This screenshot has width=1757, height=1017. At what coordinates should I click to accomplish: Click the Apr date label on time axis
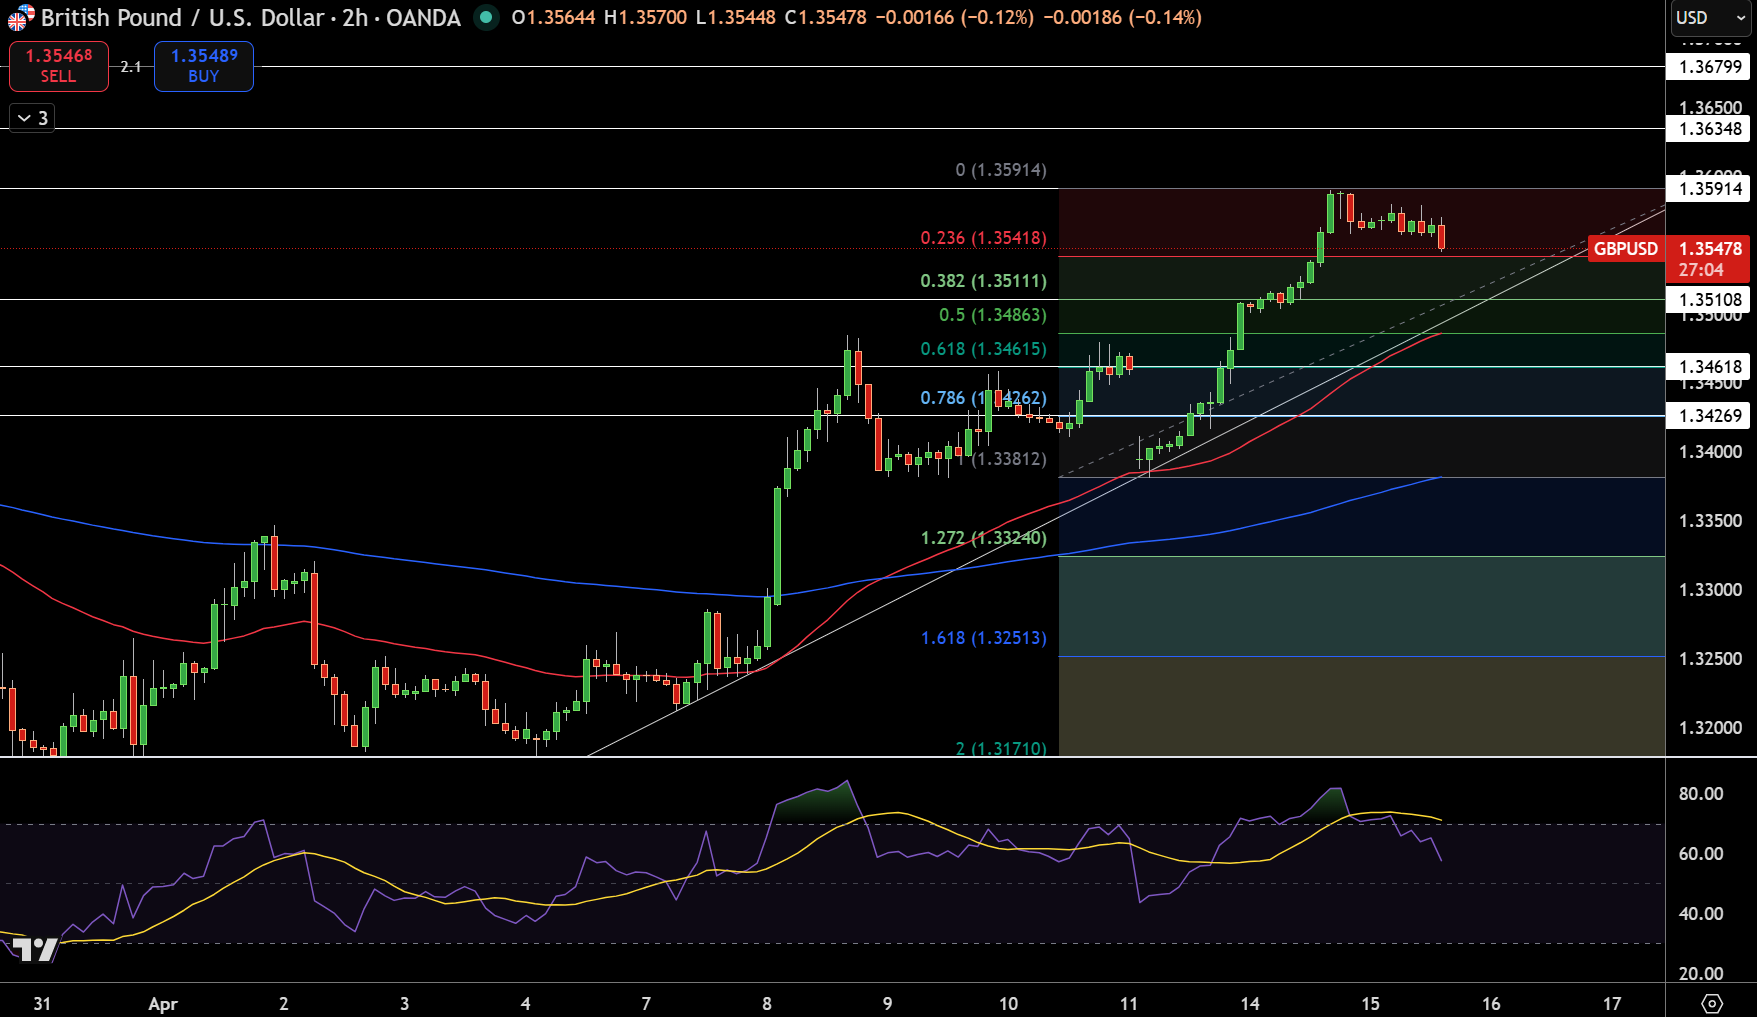click(x=163, y=1004)
